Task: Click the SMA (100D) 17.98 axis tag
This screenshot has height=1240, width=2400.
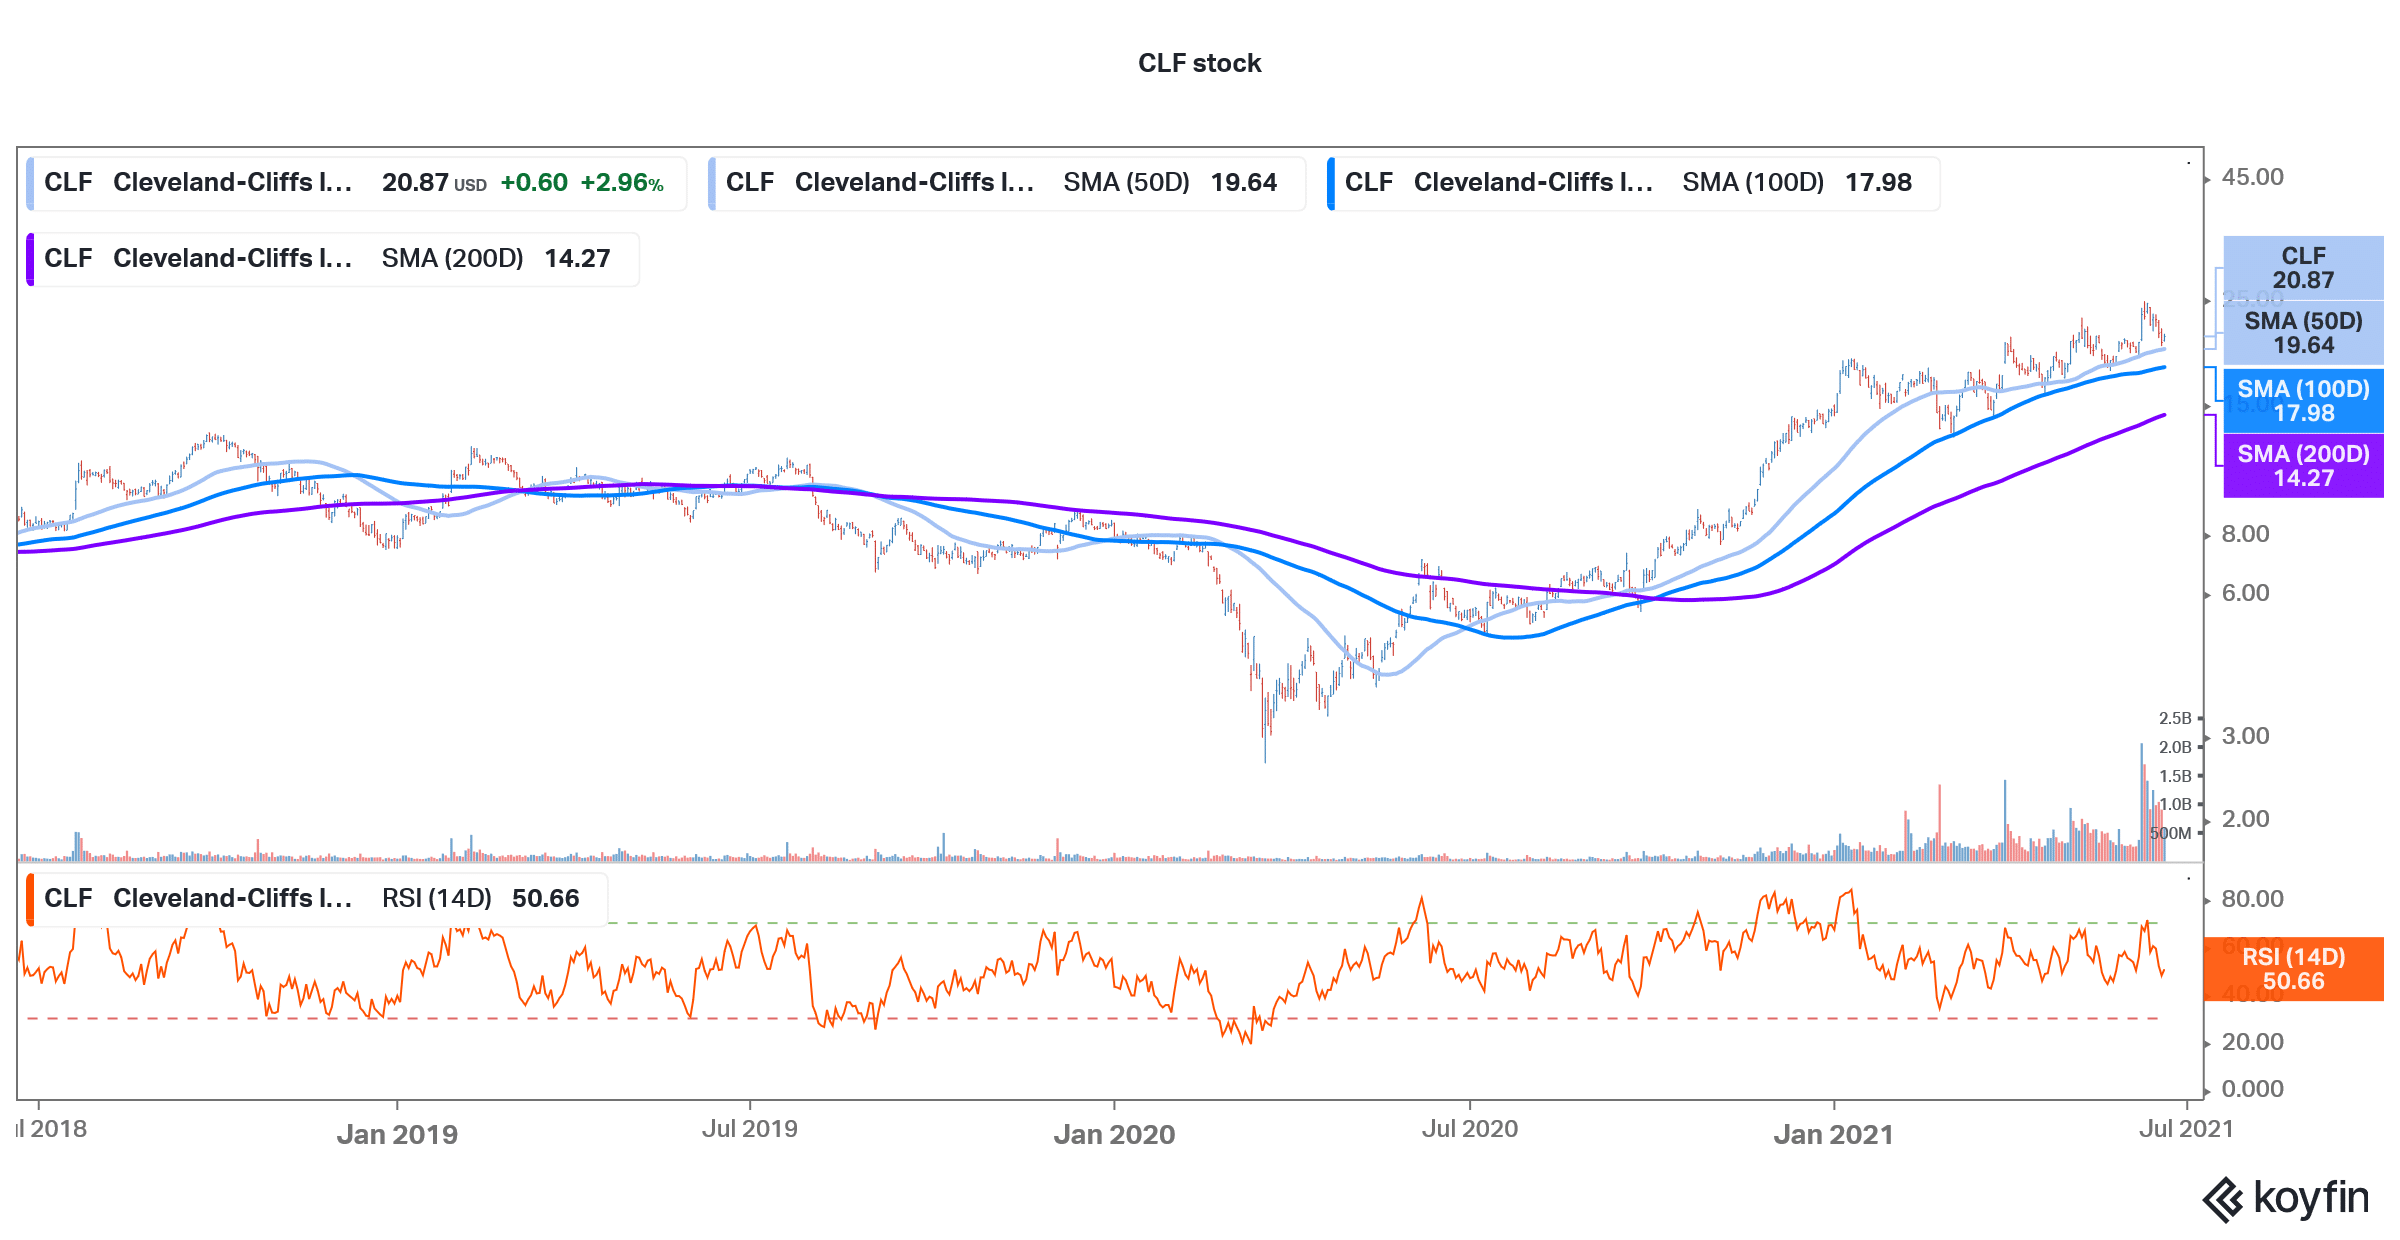Action: pyautogui.click(x=2303, y=401)
